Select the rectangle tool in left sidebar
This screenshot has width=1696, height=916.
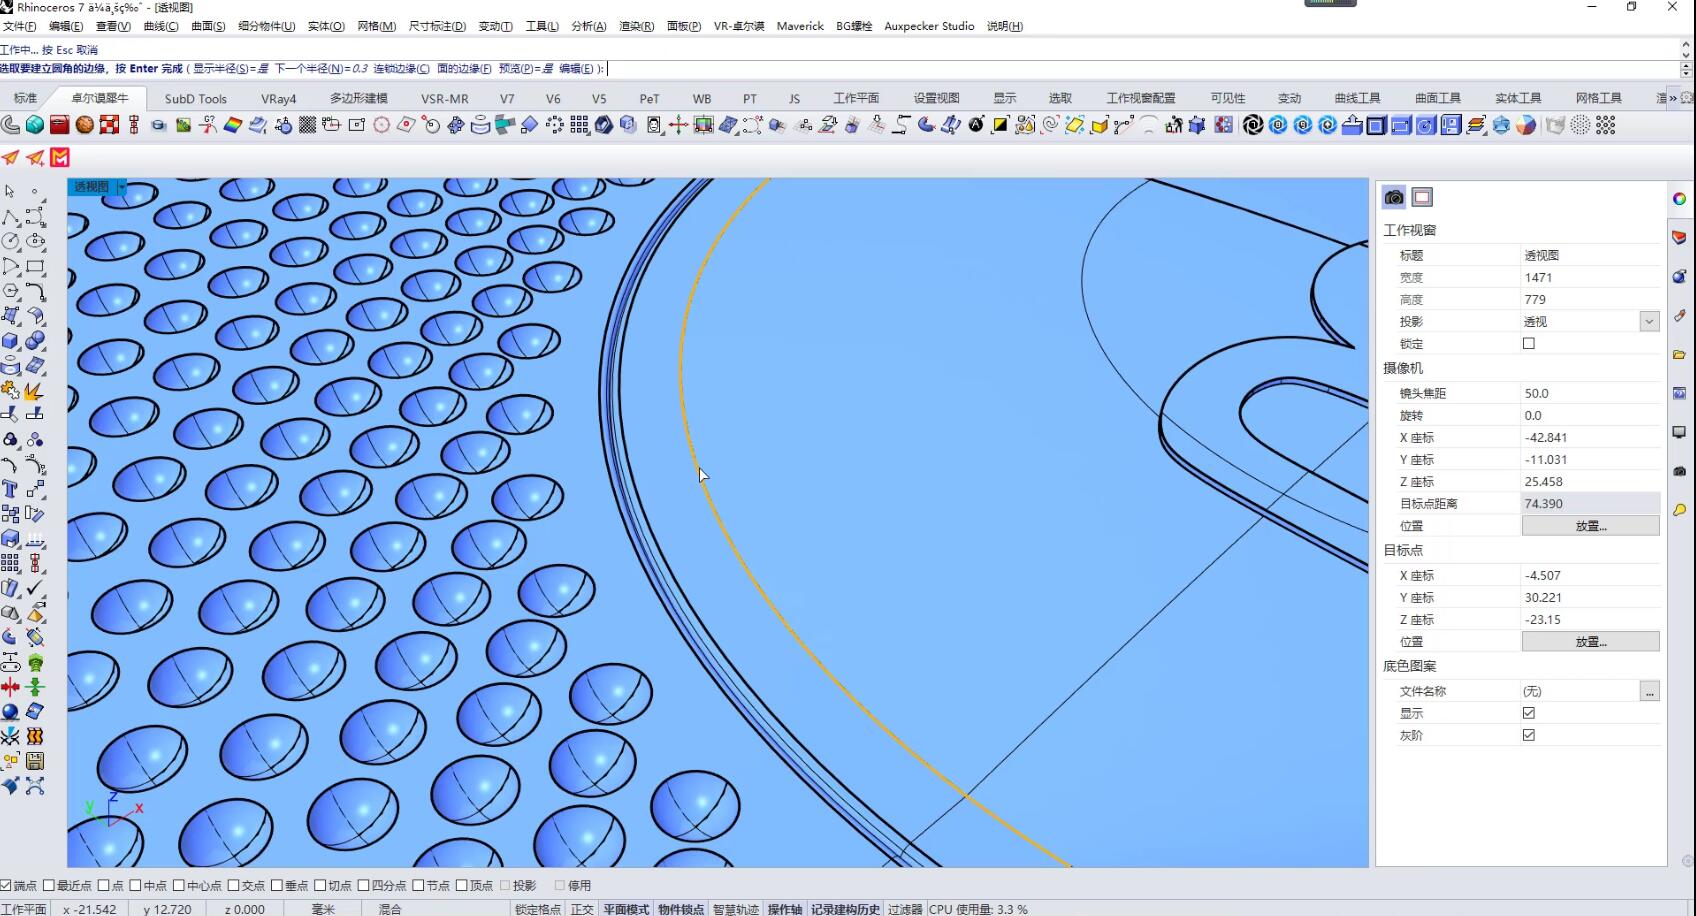(35, 266)
